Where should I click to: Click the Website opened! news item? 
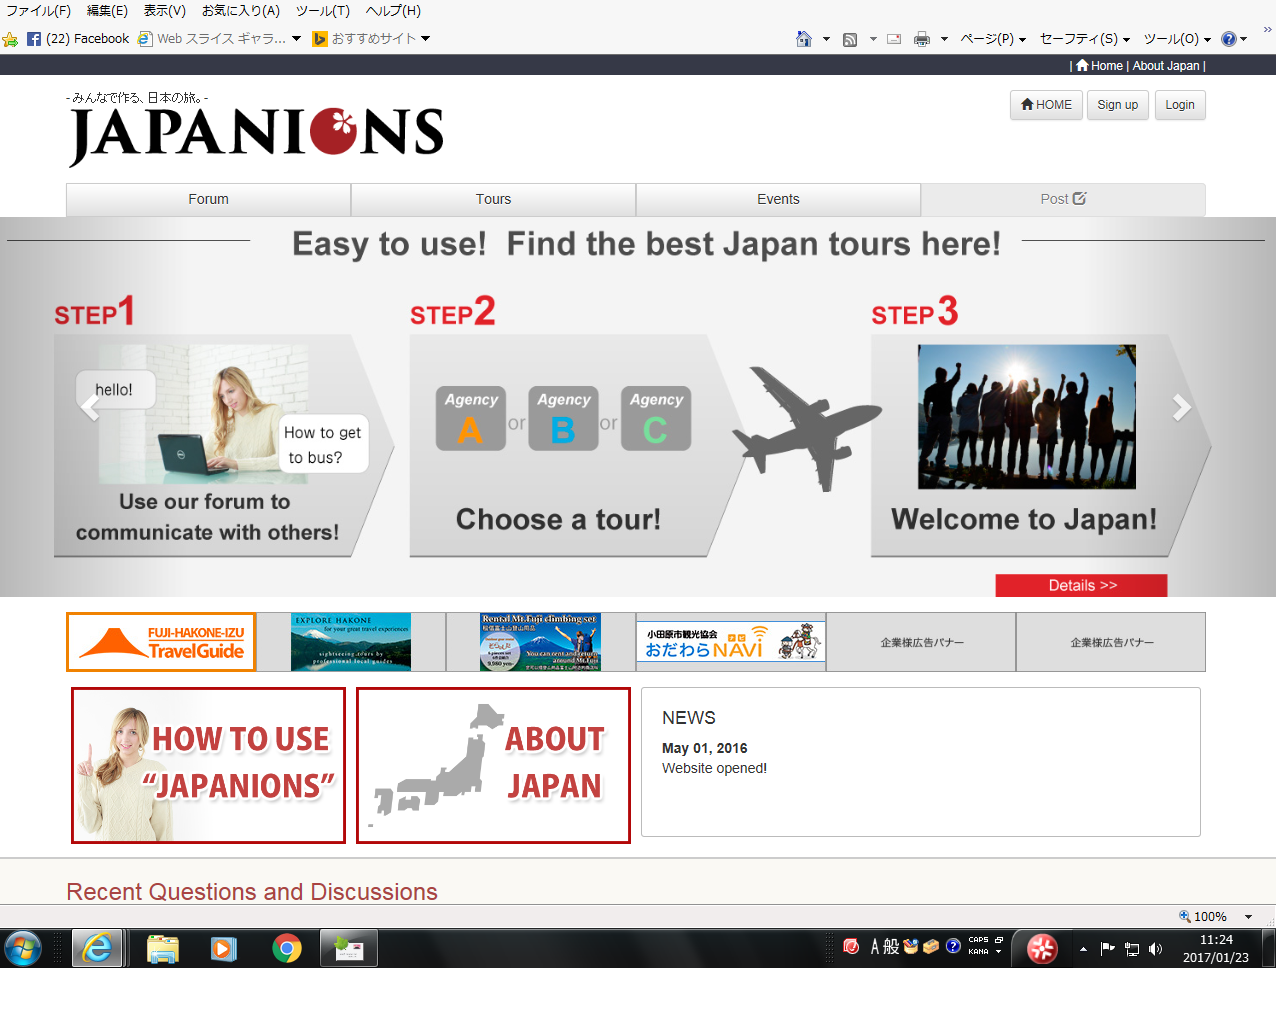click(714, 769)
